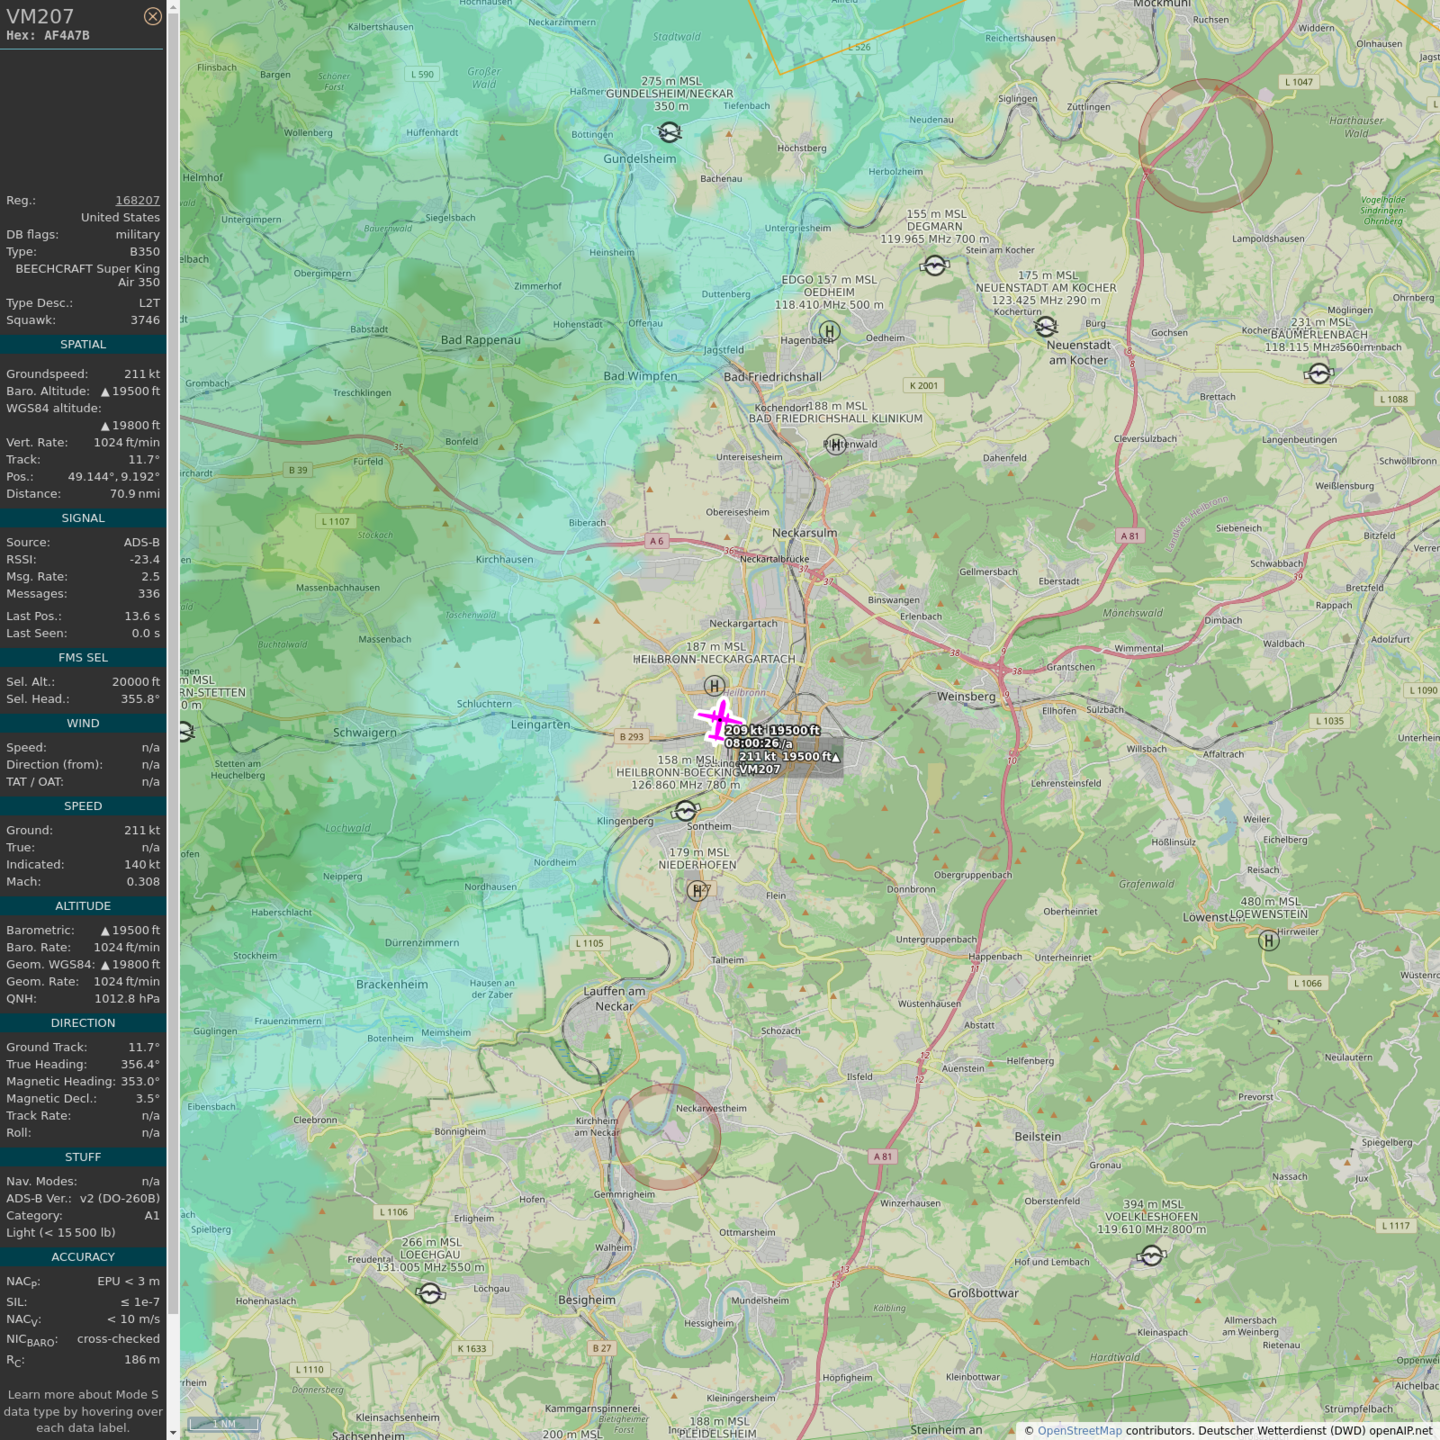
Task: Click the Baumerlenbach airfield icon
Action: coord(1318,374)
